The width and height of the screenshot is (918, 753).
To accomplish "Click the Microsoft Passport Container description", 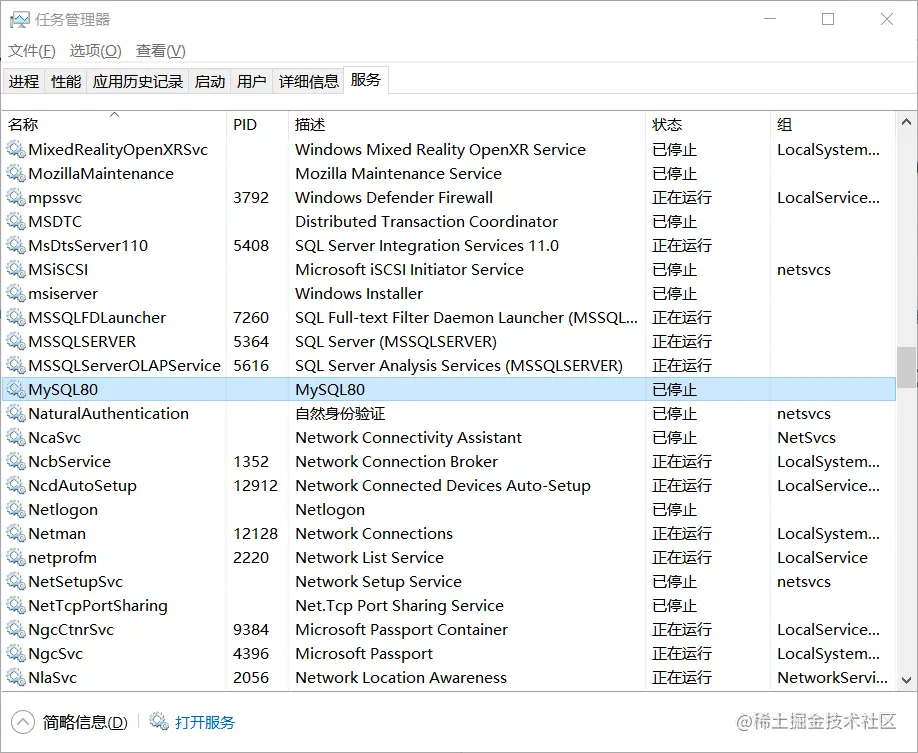I will pyautogui.click(x=402, y=629).
